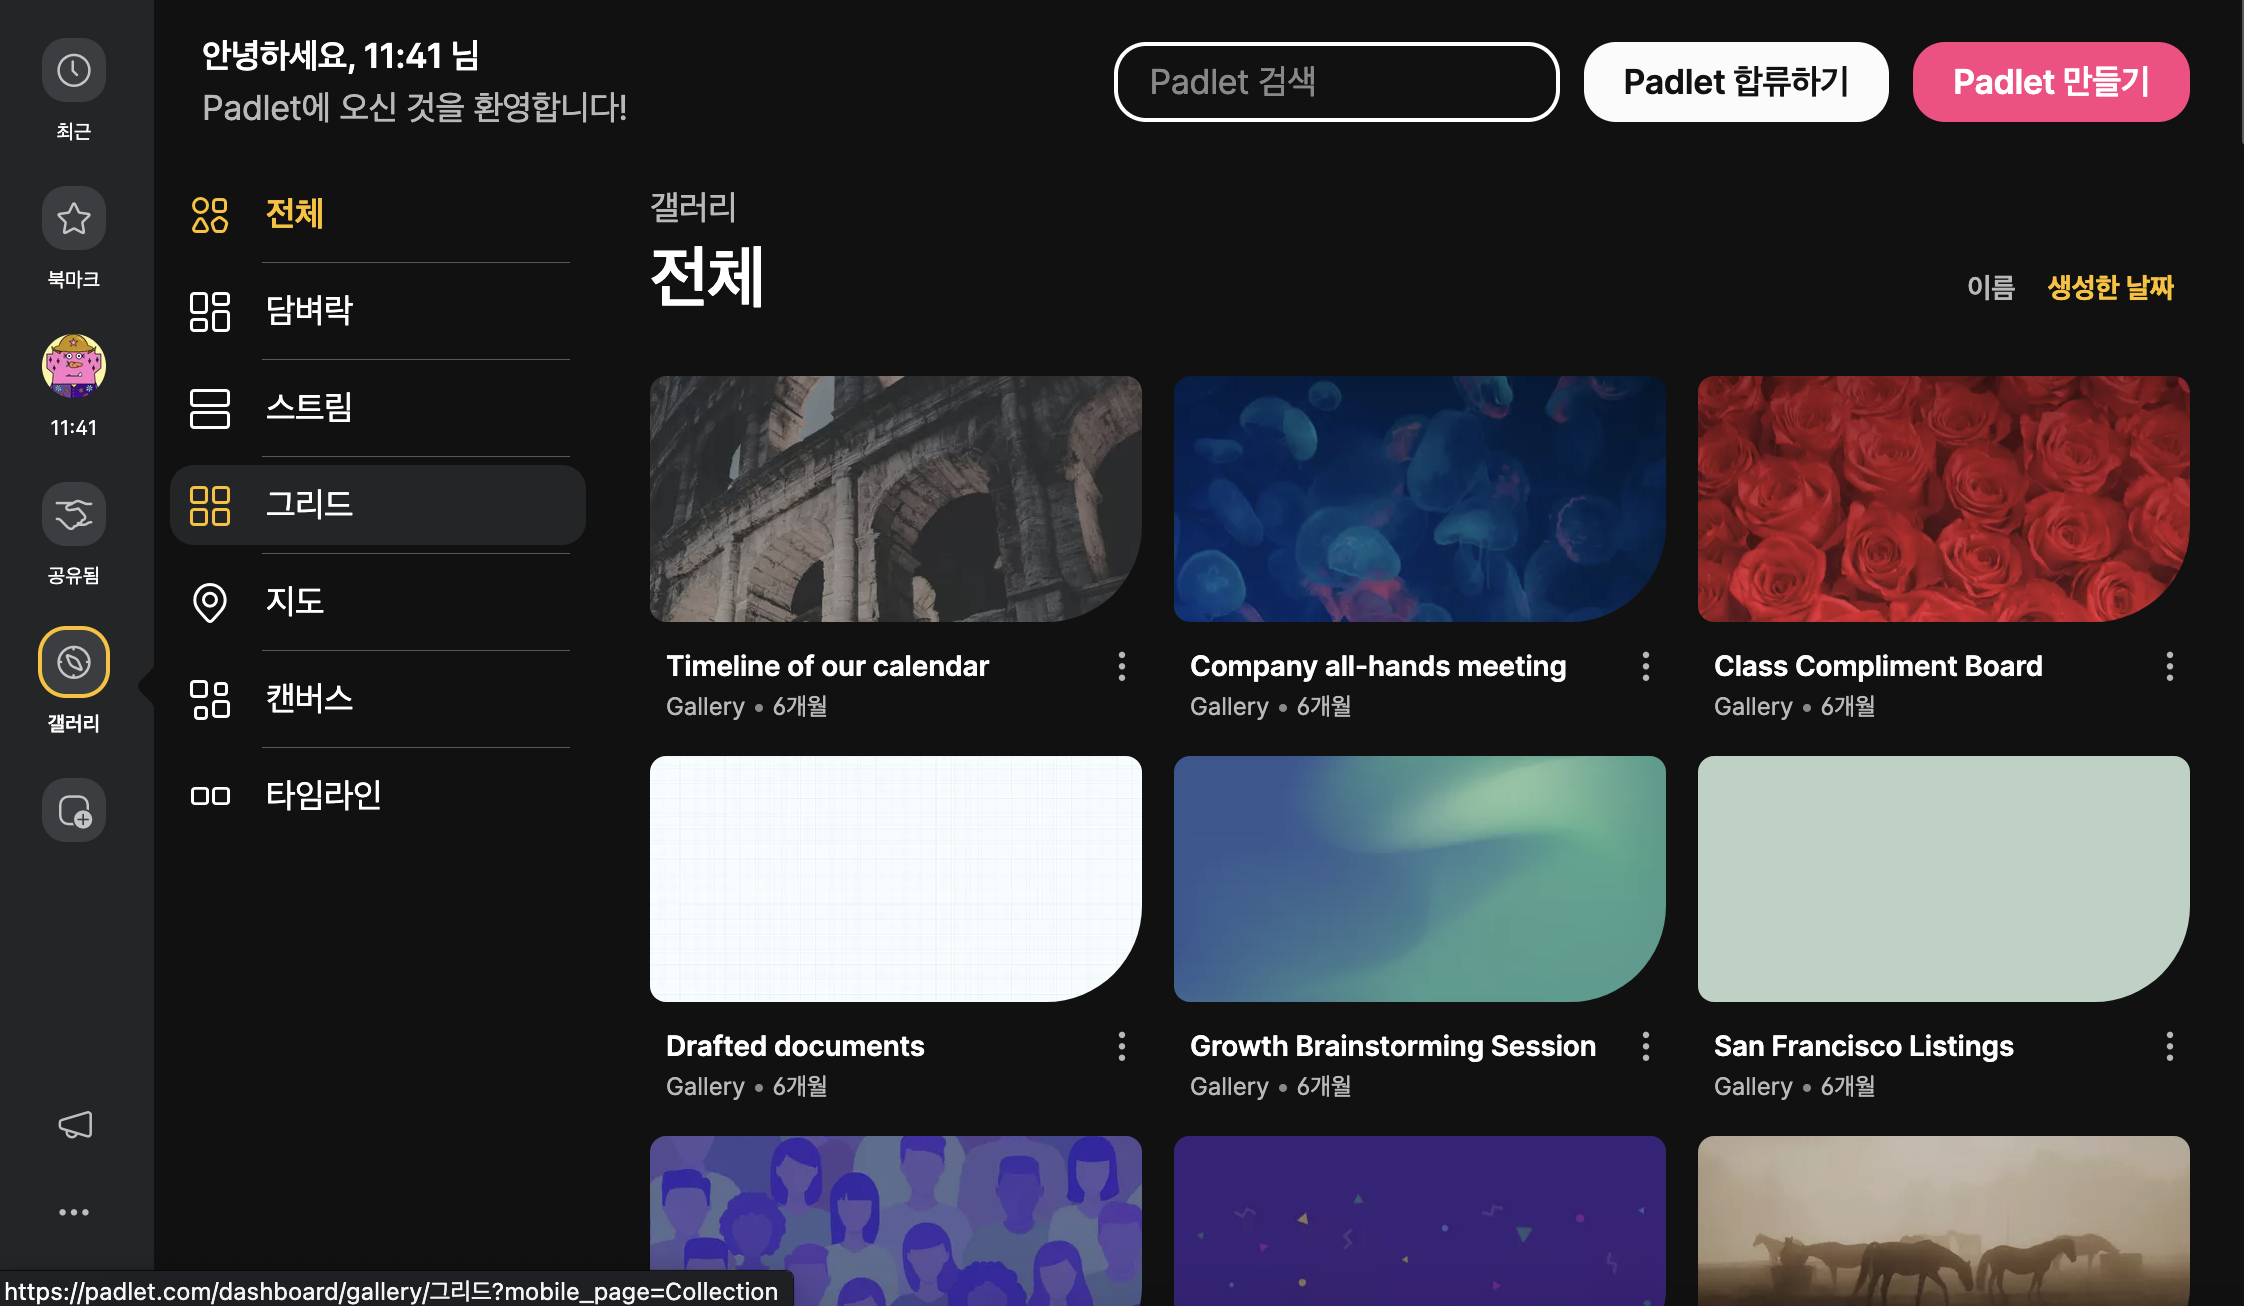Open the Growth Brainstorming Session title
2244x1306 pixels.
click(x=1393, y=1046)
